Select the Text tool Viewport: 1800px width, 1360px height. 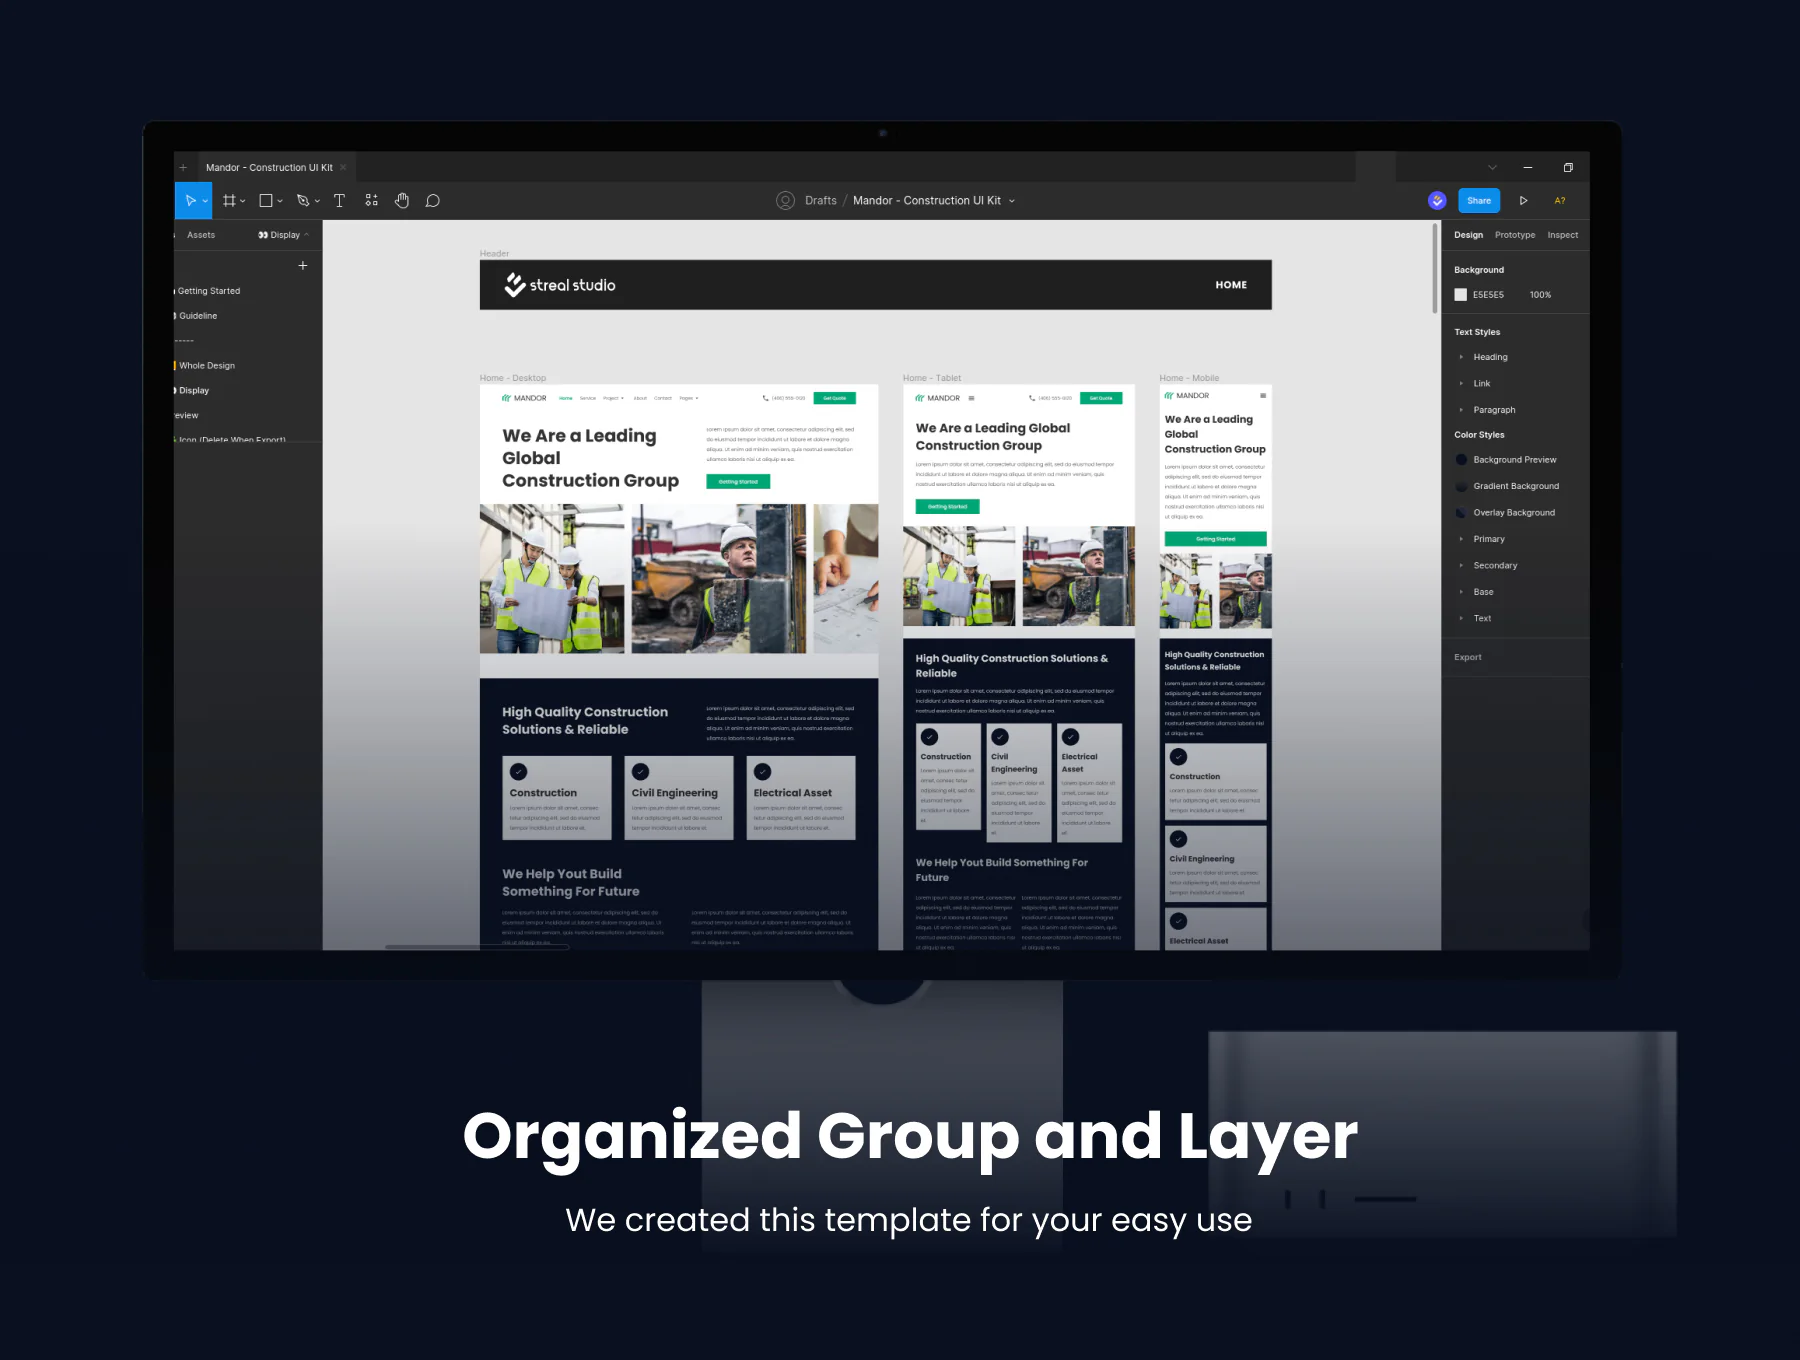(339, 201)
